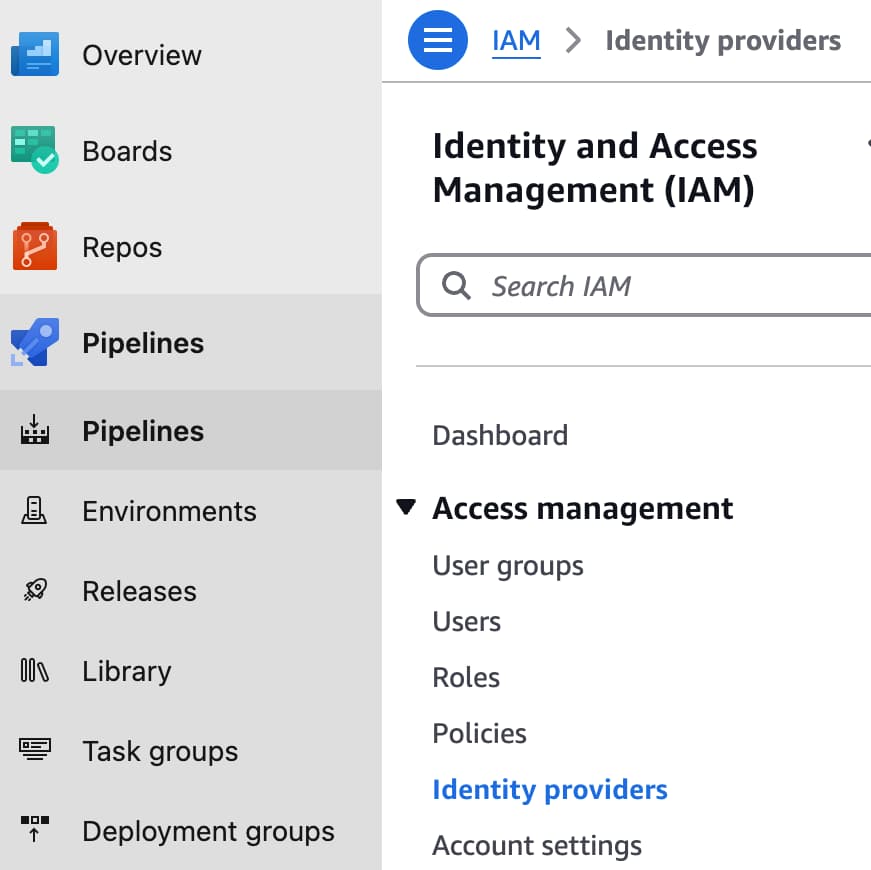Click the IAM breadcrumb link
This screenshot has width=871, height=870.
coord(516,41)
